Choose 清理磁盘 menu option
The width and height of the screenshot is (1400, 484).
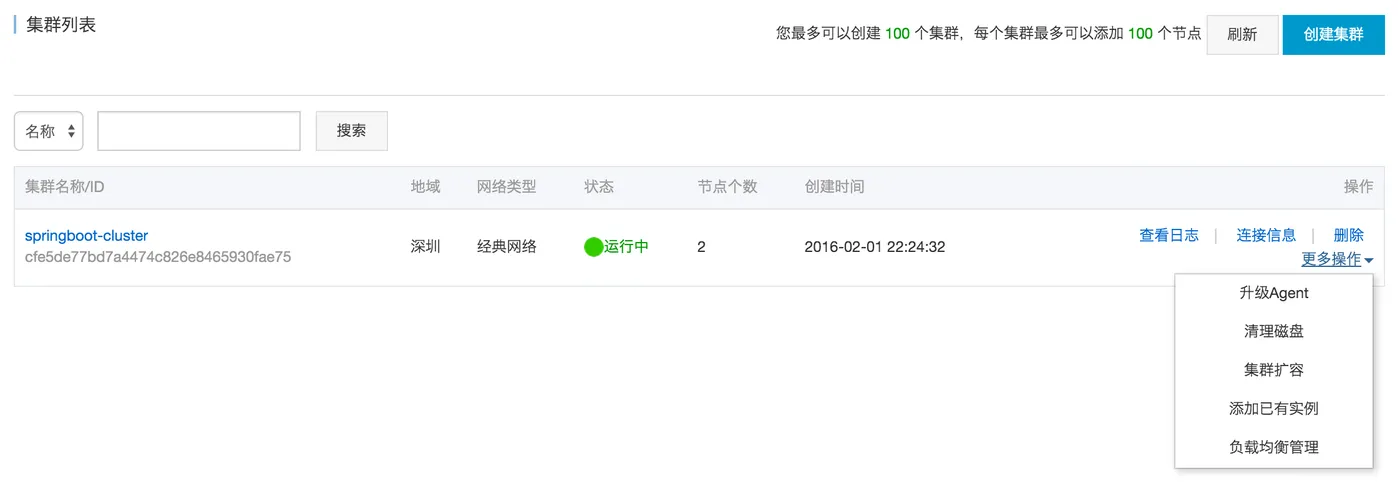[1273, 331]
